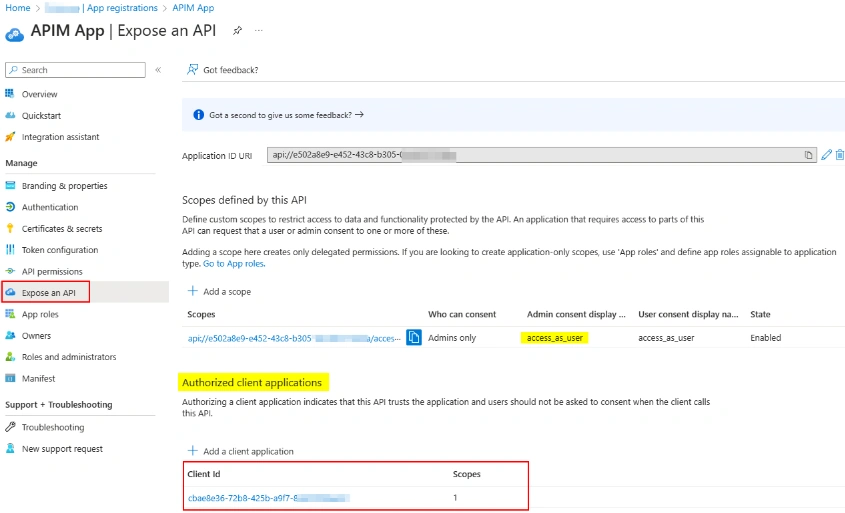Click the Who can consent header
Image resolution: width=845 pixels, height=513 pixels.
(x=462, y=315)
